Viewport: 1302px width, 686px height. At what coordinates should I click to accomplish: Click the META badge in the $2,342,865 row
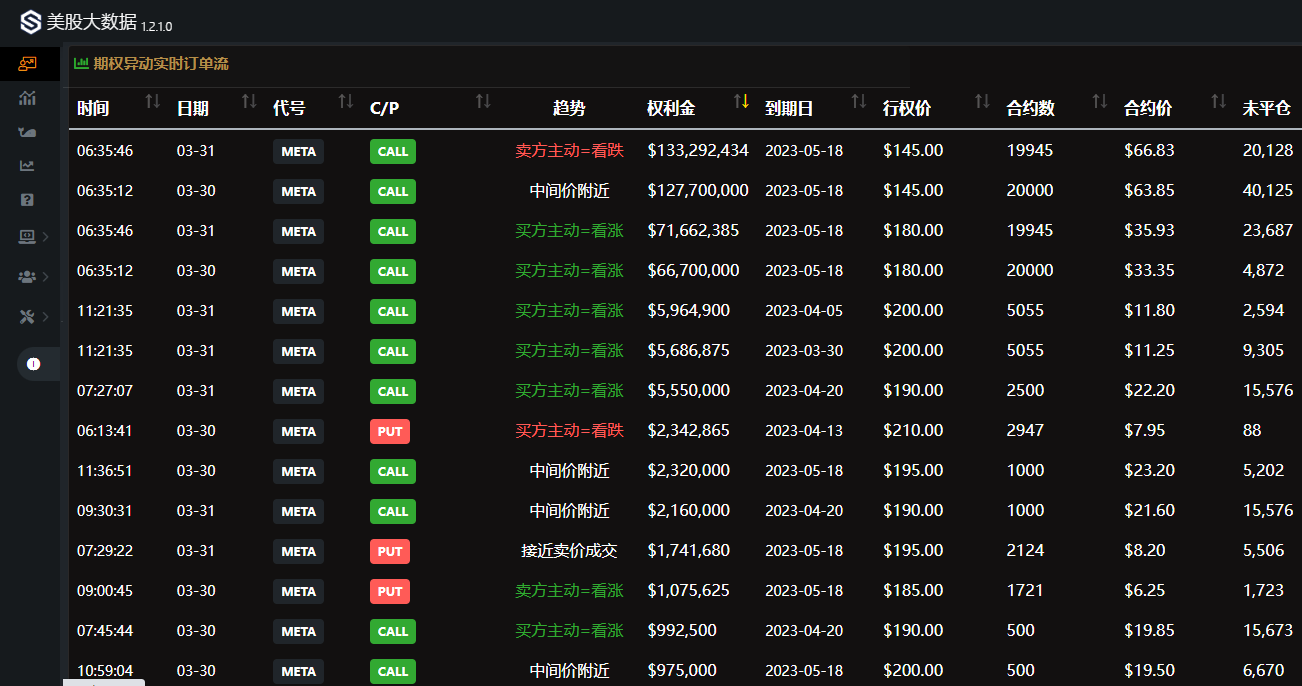[298, 431]
